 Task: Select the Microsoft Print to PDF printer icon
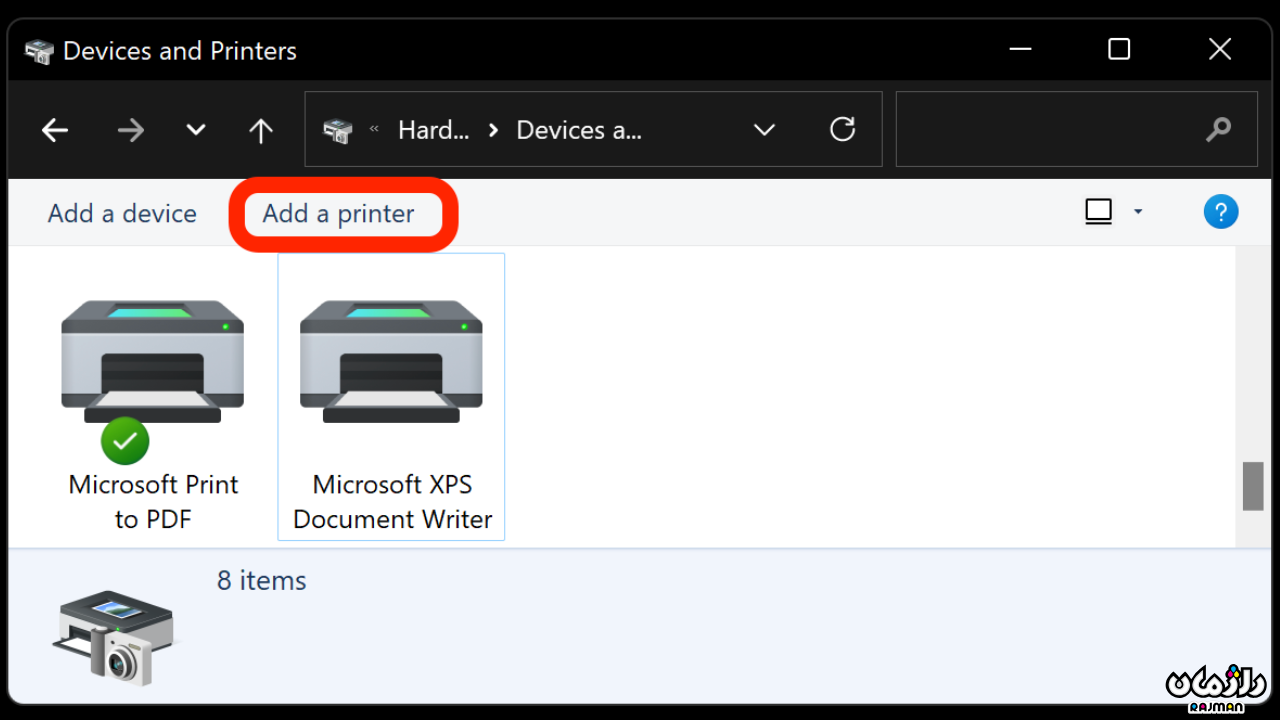[x=152, y=361]
